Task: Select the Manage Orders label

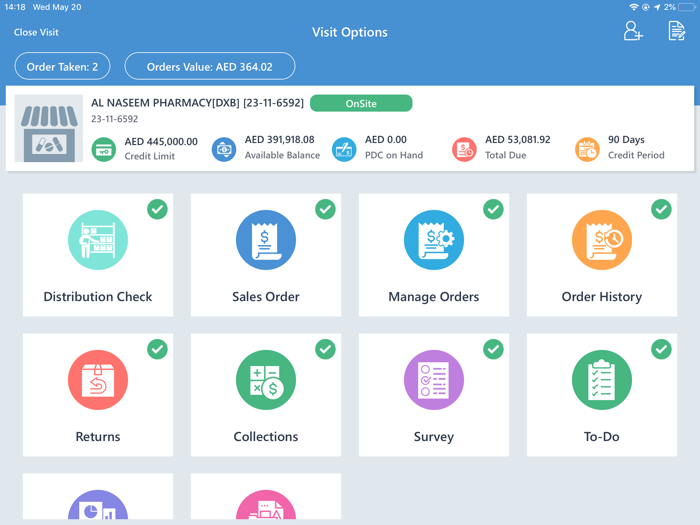Action: point(433,297)
